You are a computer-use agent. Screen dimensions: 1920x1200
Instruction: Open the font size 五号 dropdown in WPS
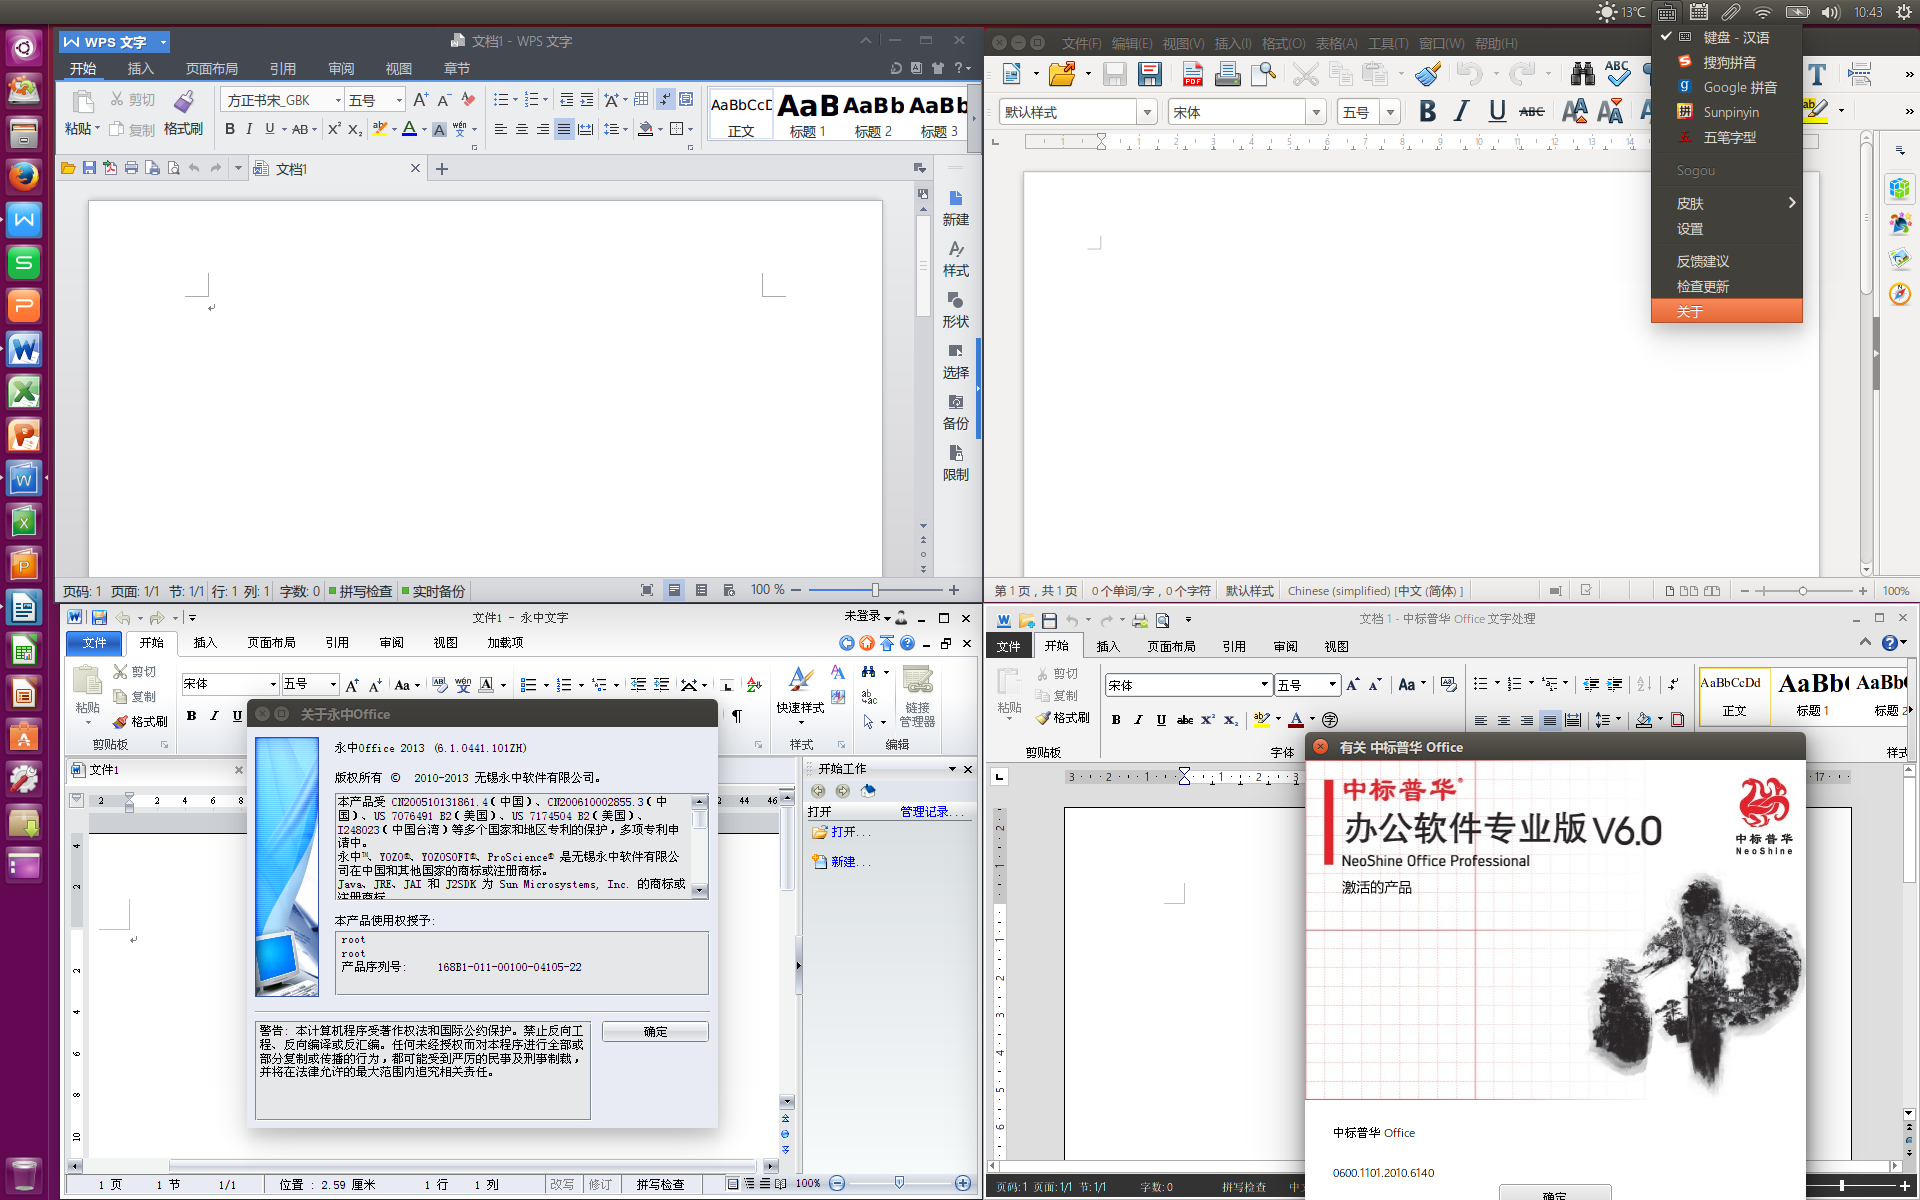point(399,100)
